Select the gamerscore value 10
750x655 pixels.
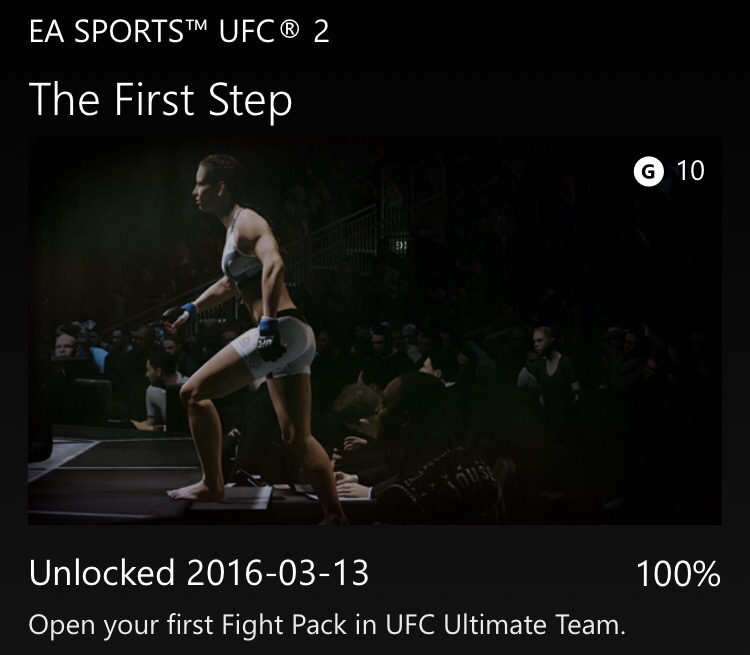690,171
